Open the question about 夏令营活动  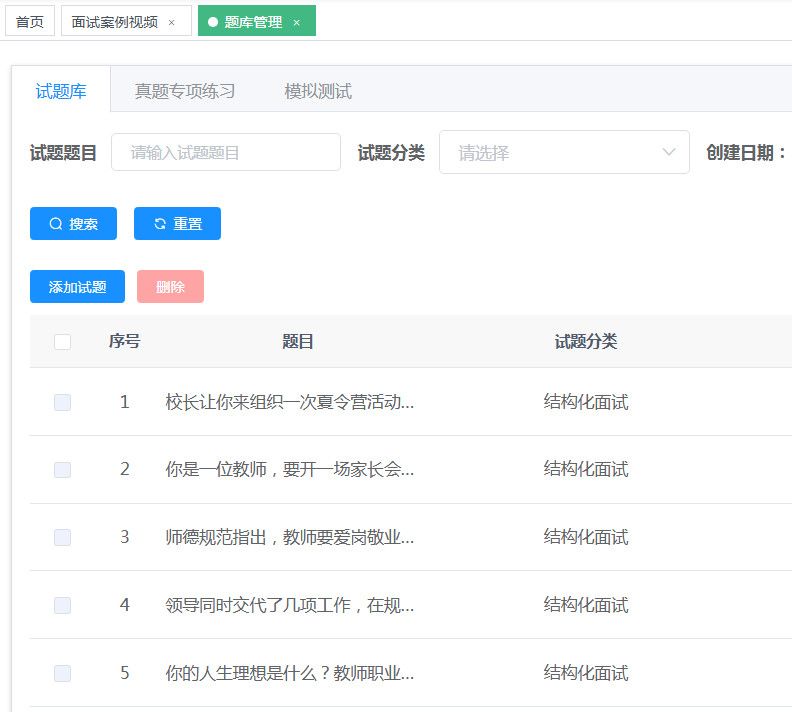(289, 402)
